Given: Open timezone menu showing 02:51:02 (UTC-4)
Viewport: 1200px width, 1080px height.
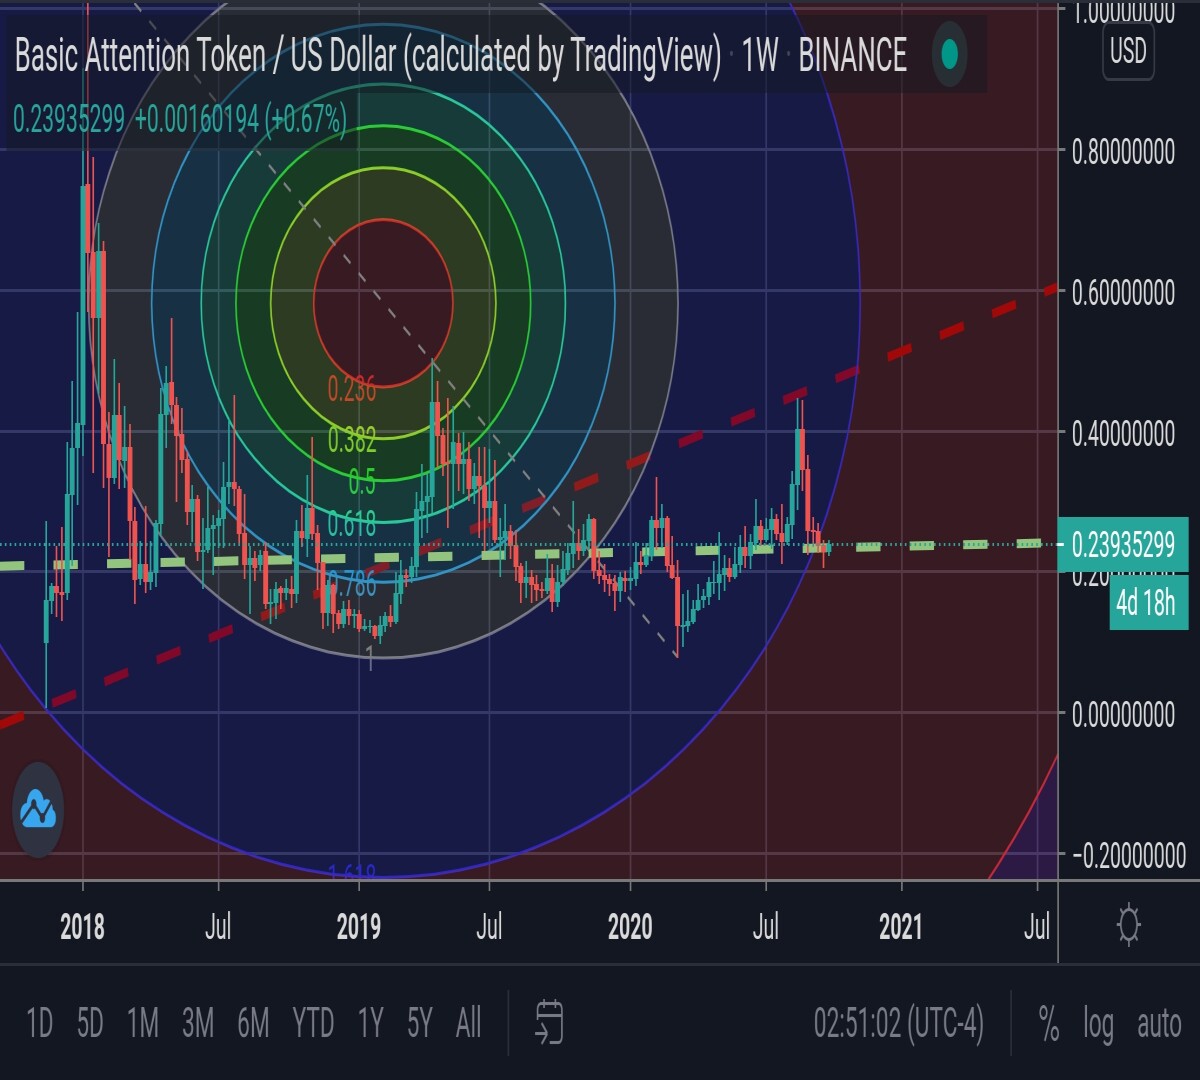Looking at the screenshot, I should tap(898, 1023).
